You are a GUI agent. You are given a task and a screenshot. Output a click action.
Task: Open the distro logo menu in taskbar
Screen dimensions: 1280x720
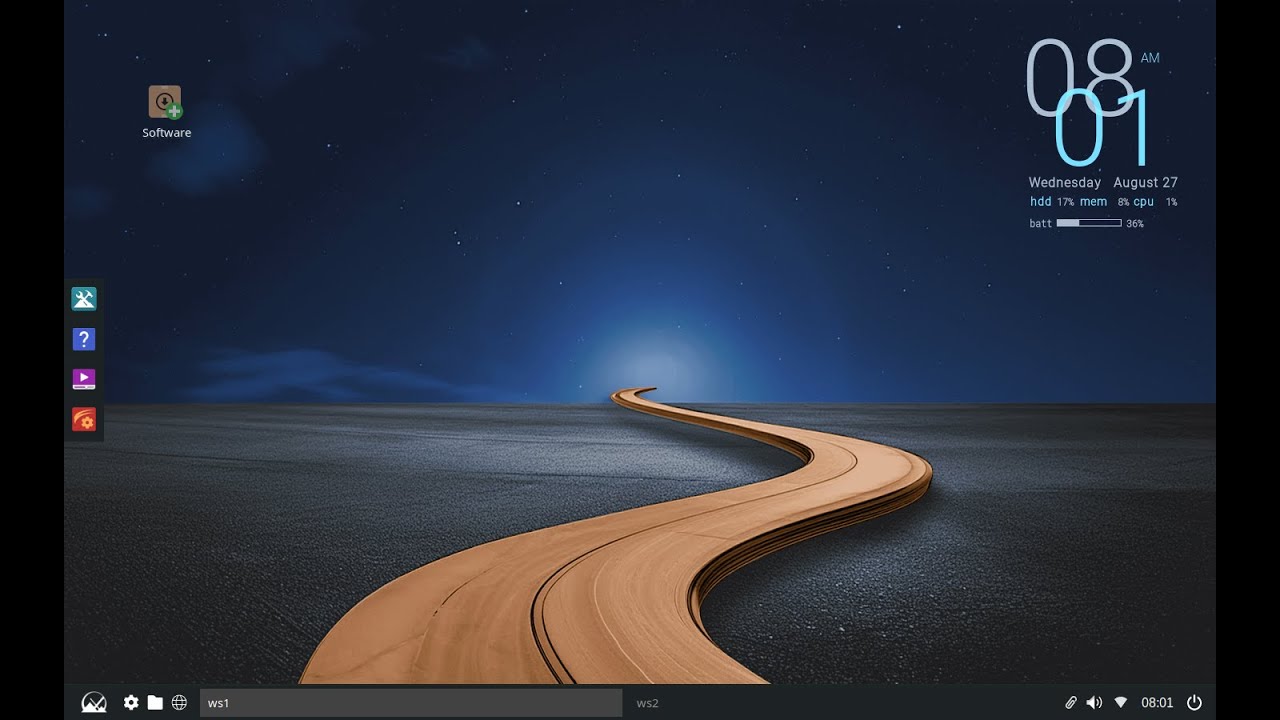coord(92,702)
